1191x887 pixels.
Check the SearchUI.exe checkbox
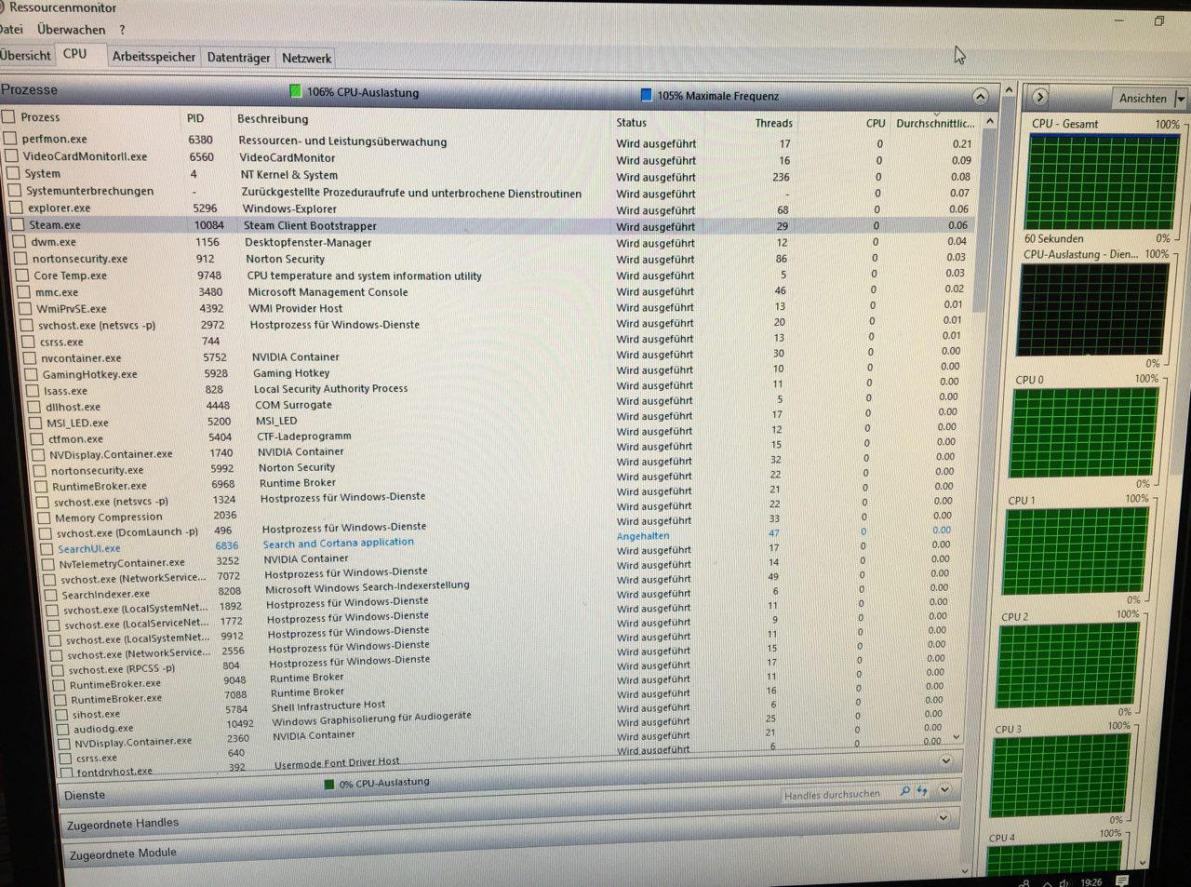pos(46,548)
